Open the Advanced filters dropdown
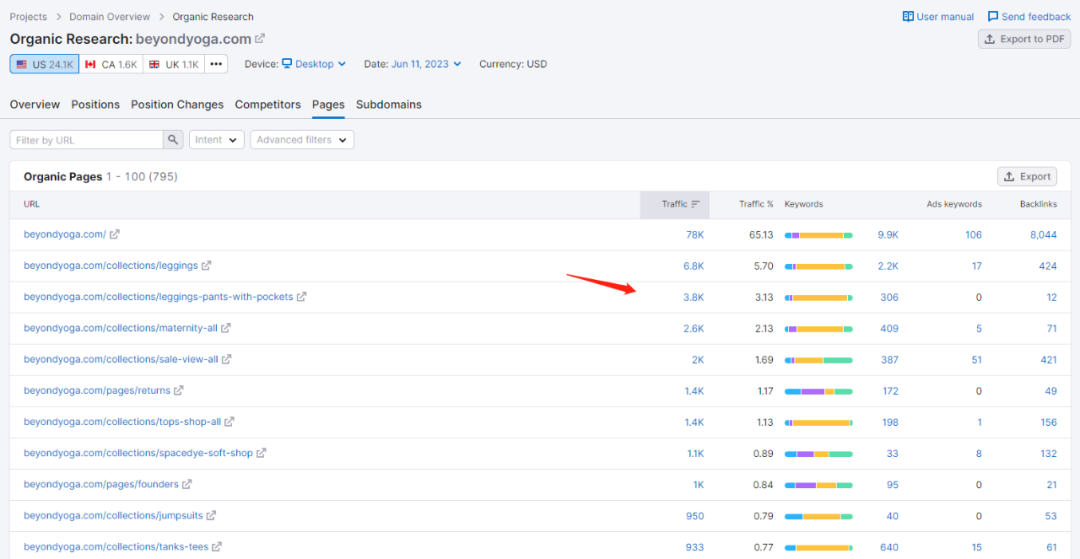1080x559 pixels. pyautogui.click(x=301, y=140)
